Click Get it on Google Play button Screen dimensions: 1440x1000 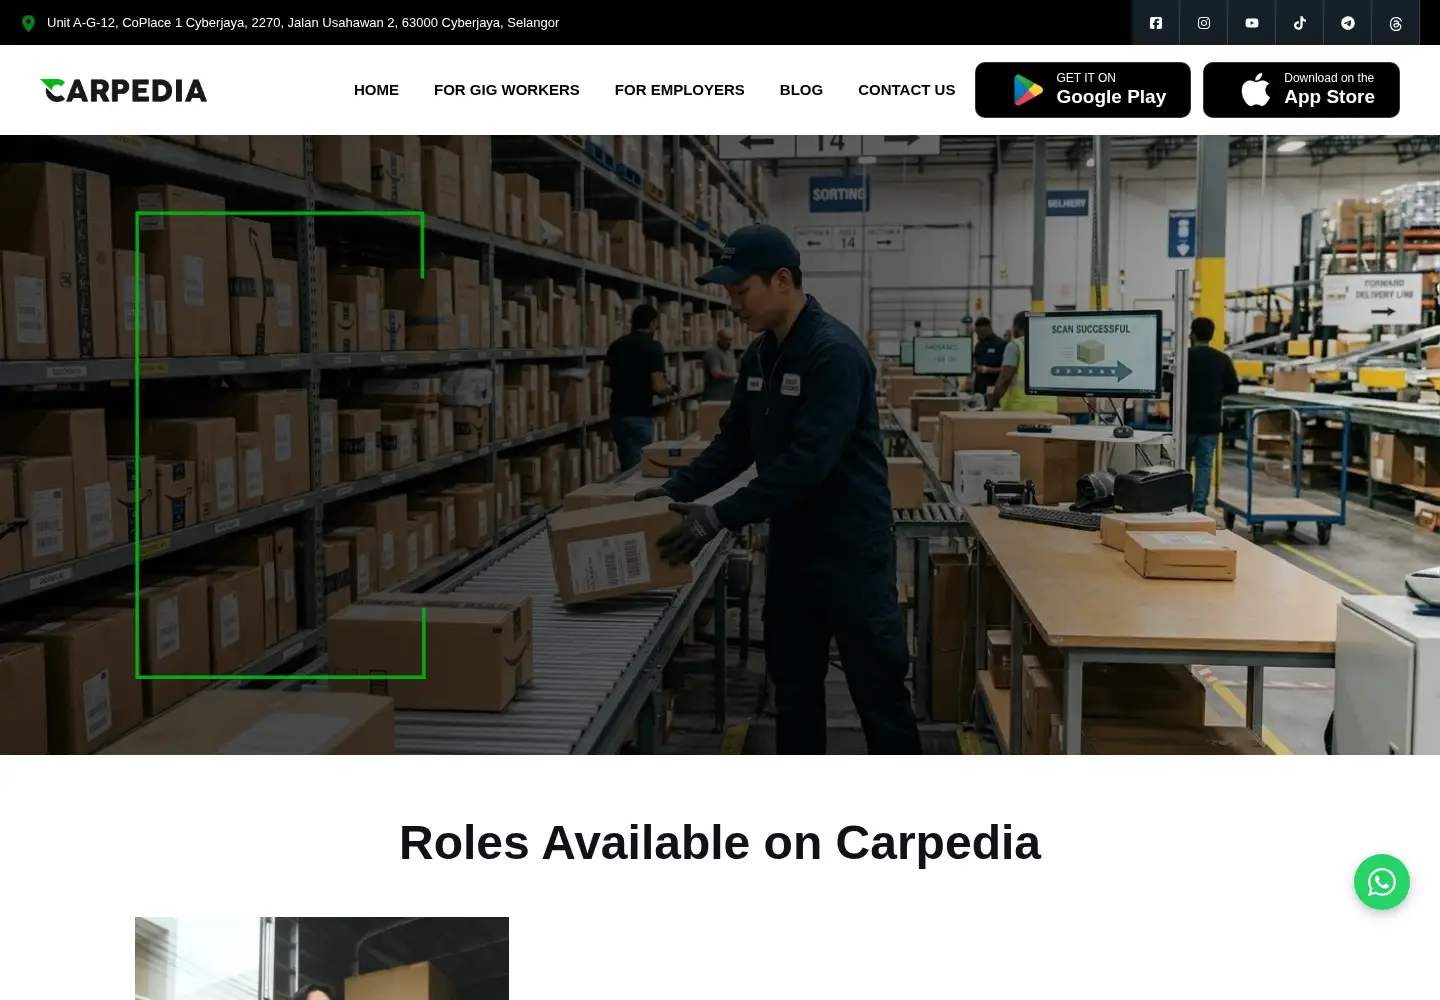pyautogui.click(x=1083, y=90)
